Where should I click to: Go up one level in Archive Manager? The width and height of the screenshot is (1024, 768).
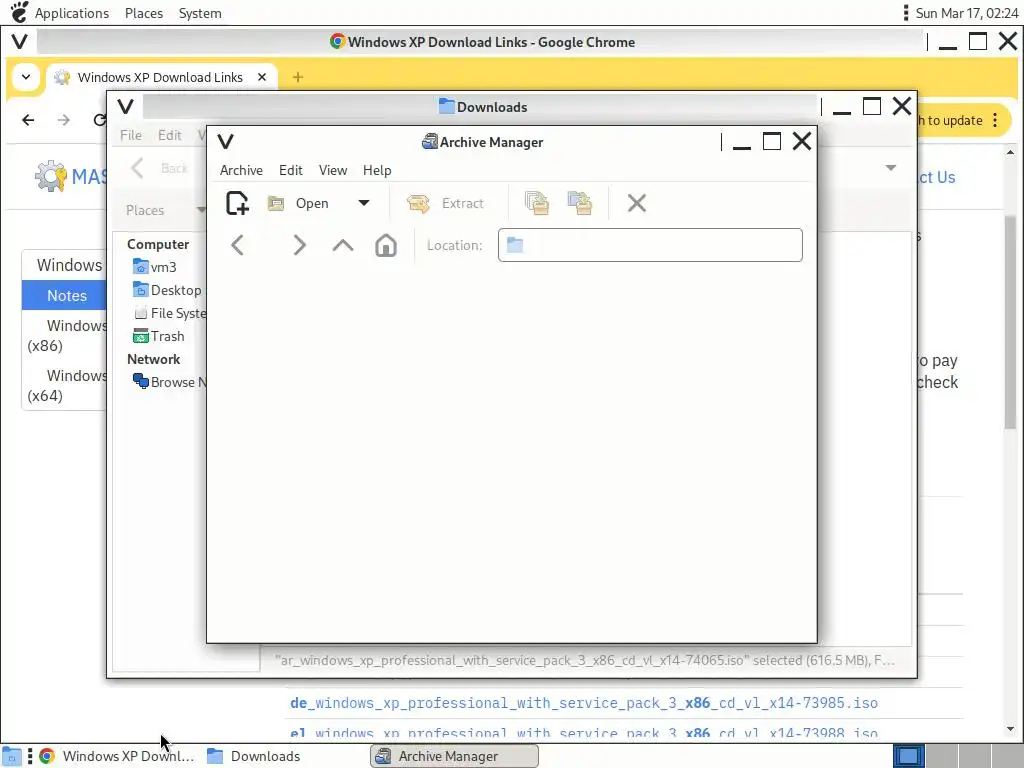[x=343, y=246]
